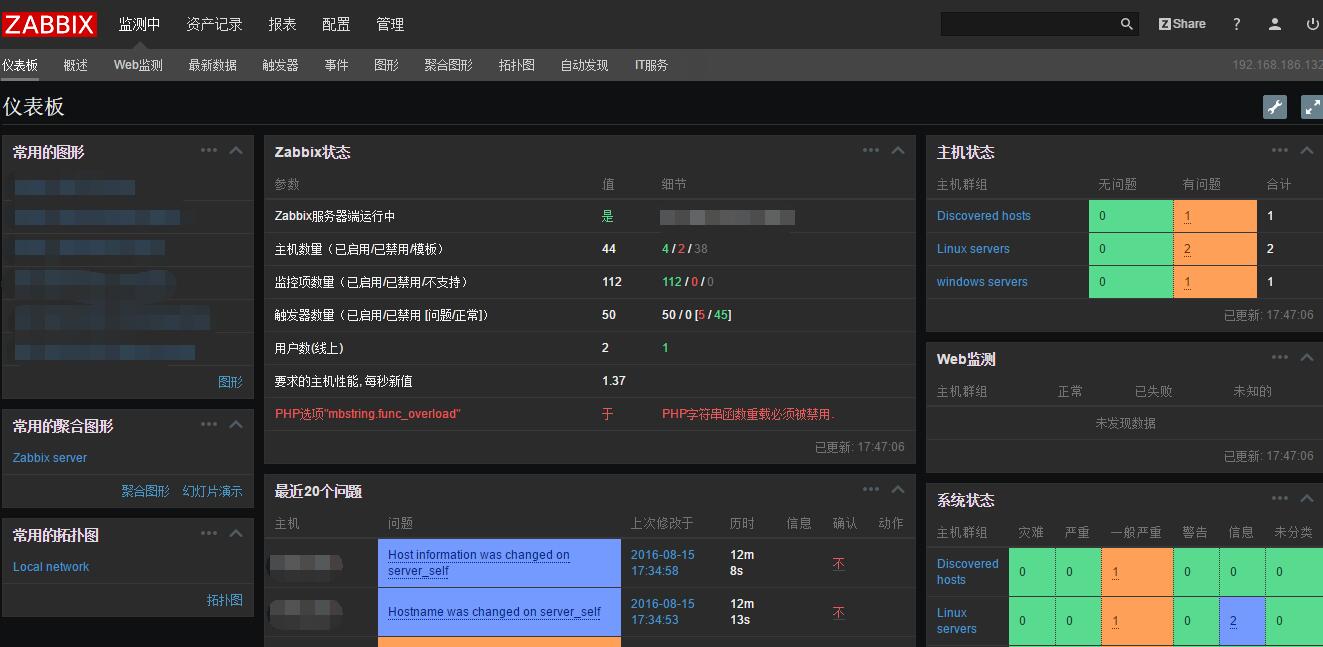Toggle fullscreen mode icon
The width and height of the screenshot is (1323, 647).
[1312, 107]
